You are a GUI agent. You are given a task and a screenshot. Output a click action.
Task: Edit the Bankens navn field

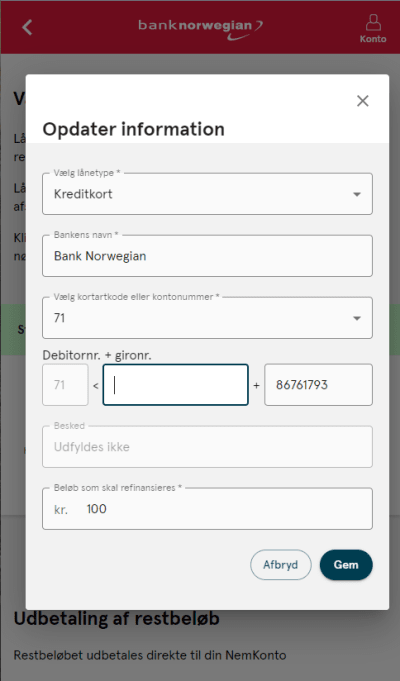207,256
